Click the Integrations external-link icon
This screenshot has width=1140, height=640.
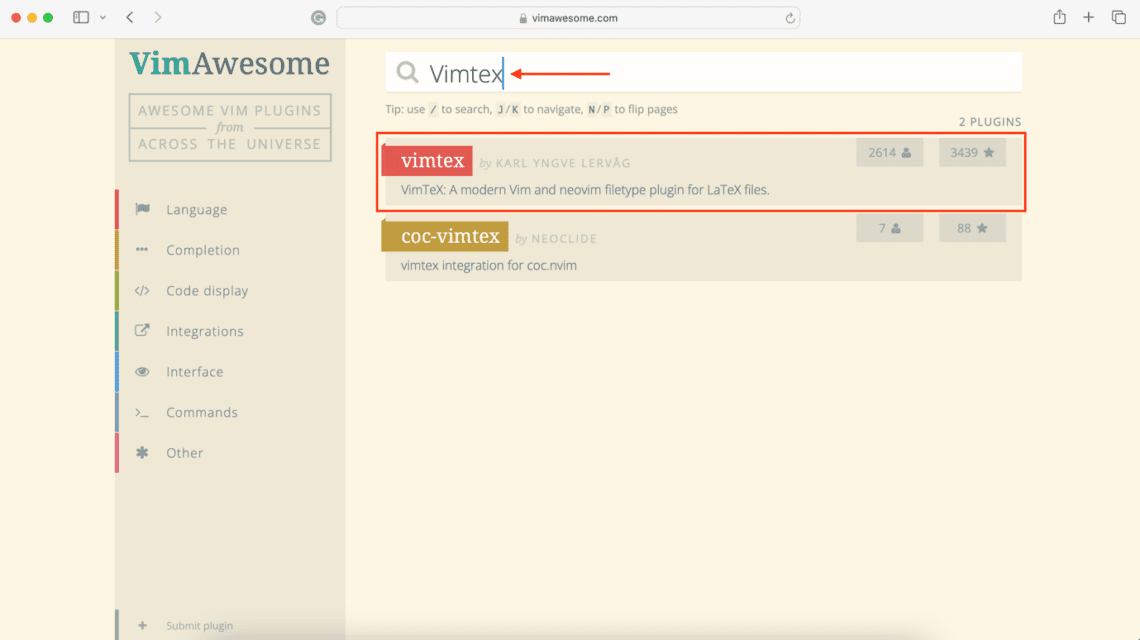click(x=144, y=330)
